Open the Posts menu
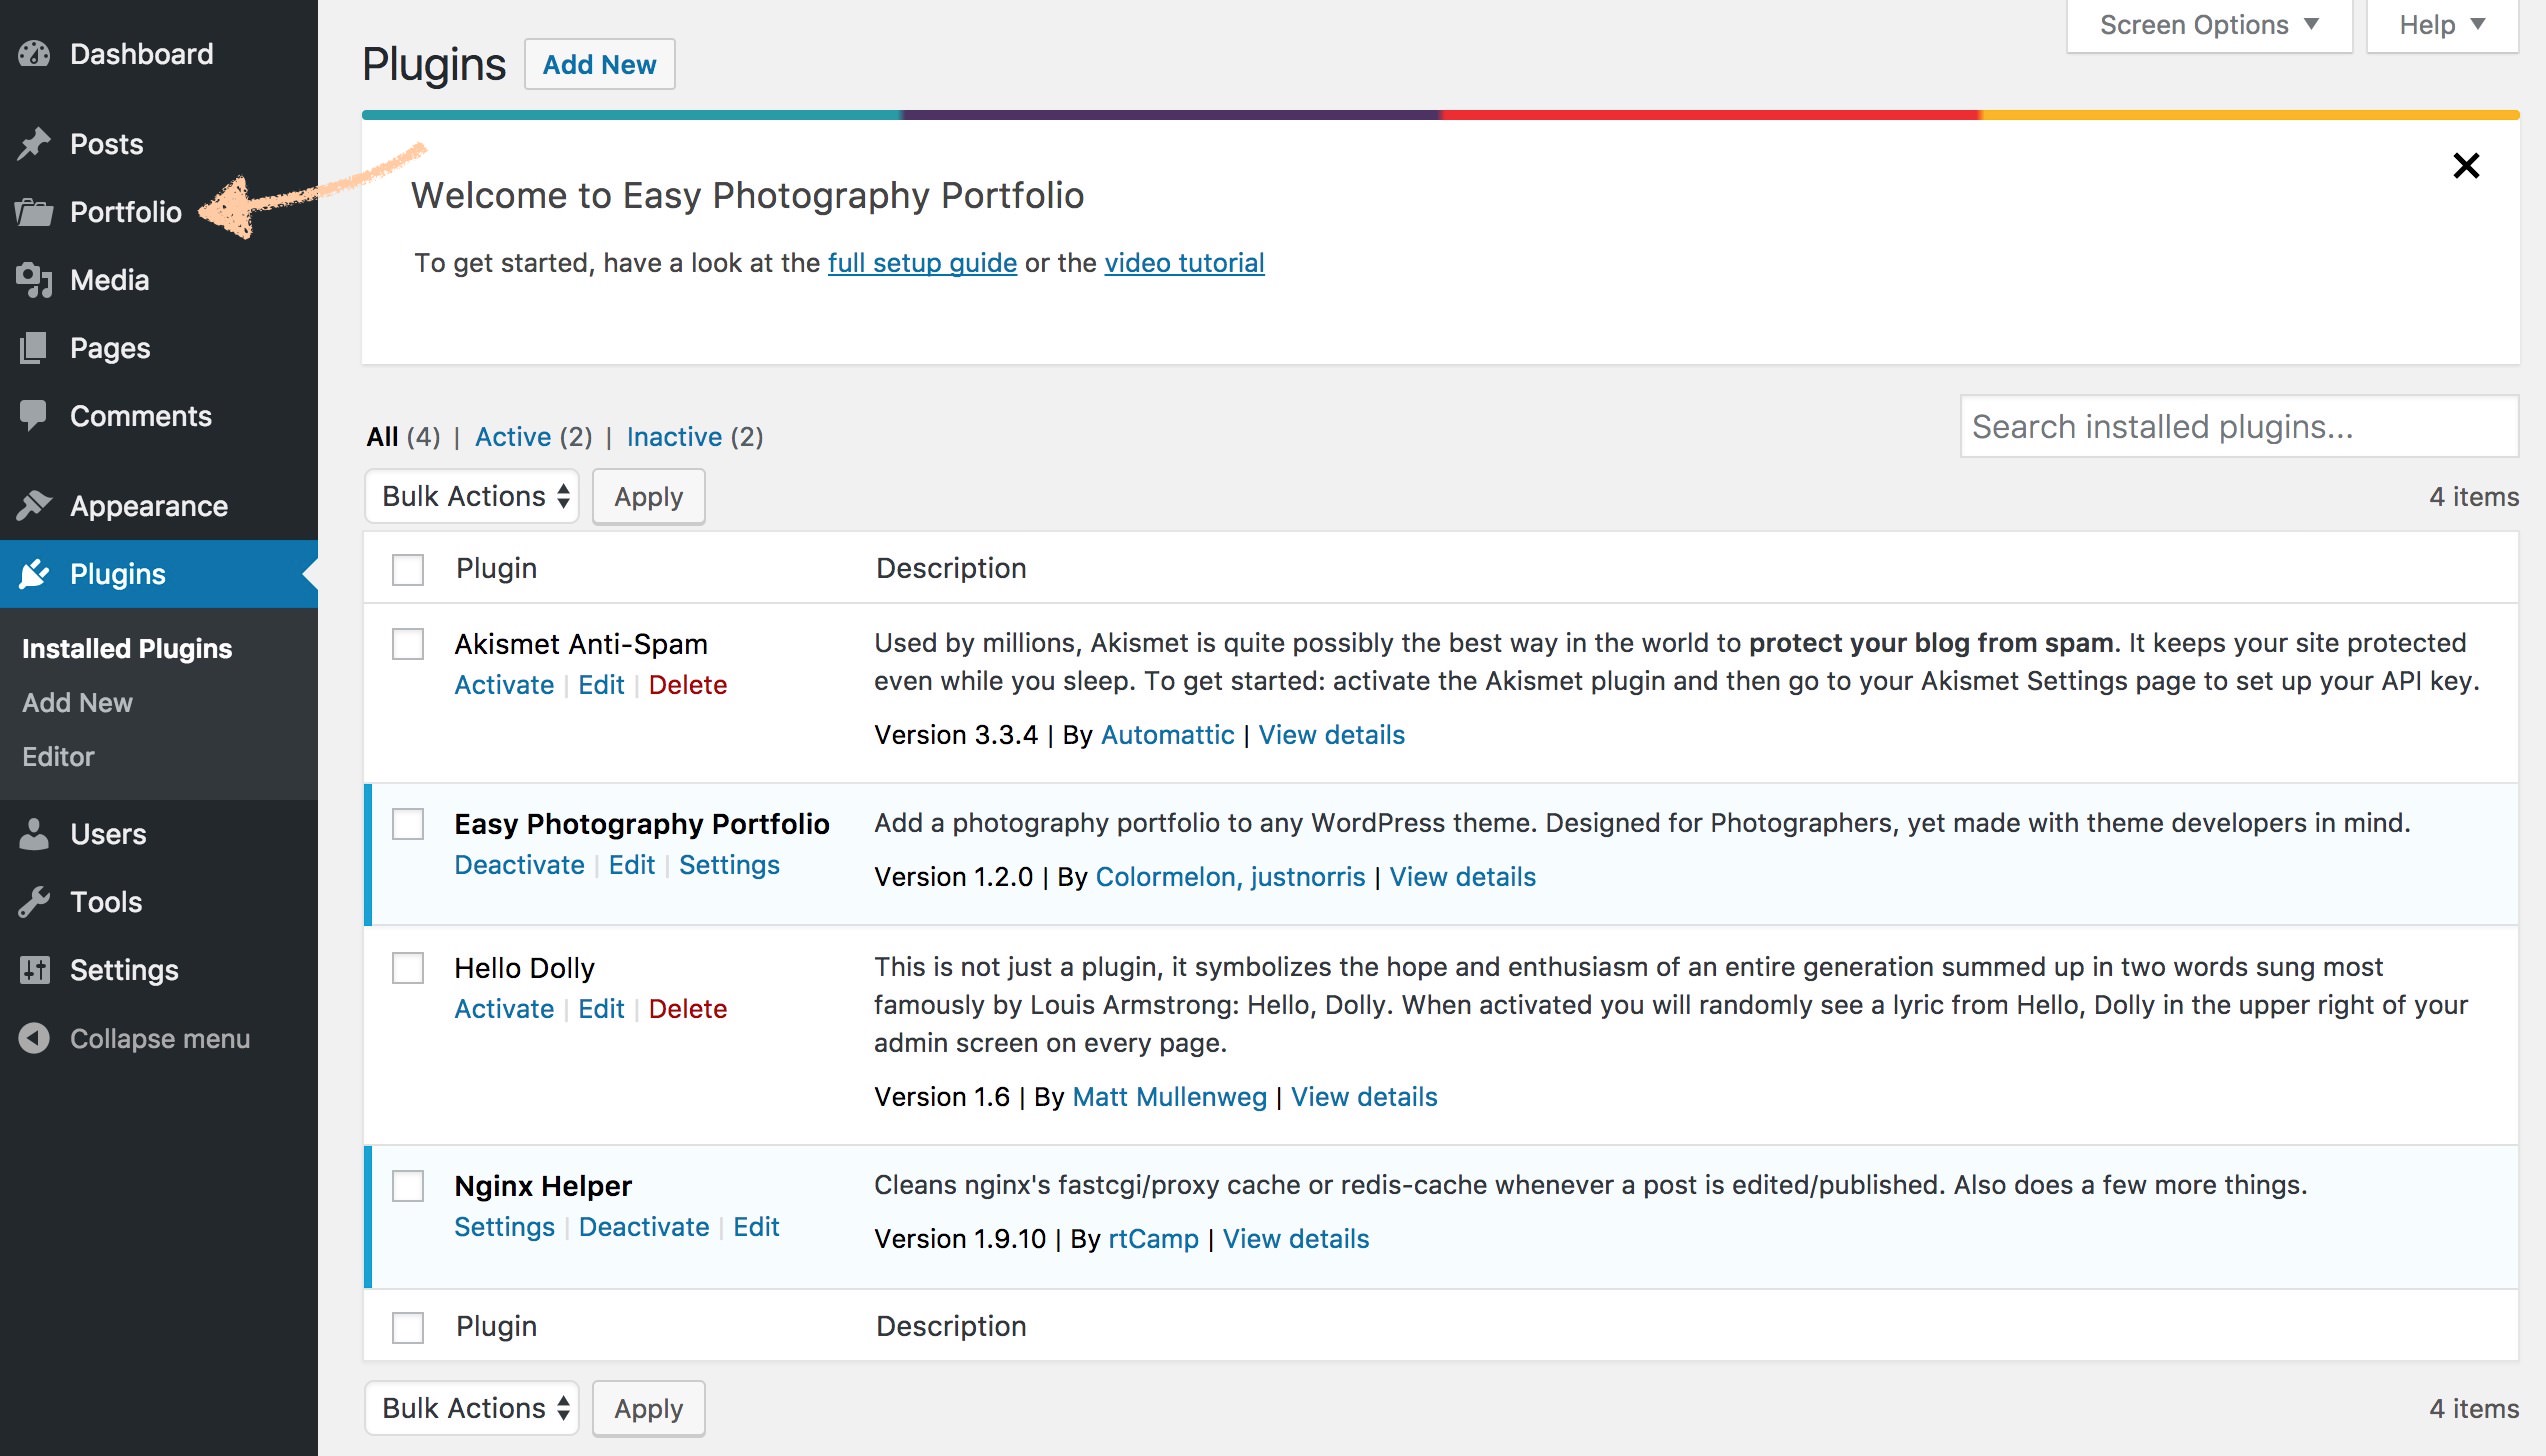Image resolution: width=2546 pixels, height=1456 pixels. (x=159, y=144)
